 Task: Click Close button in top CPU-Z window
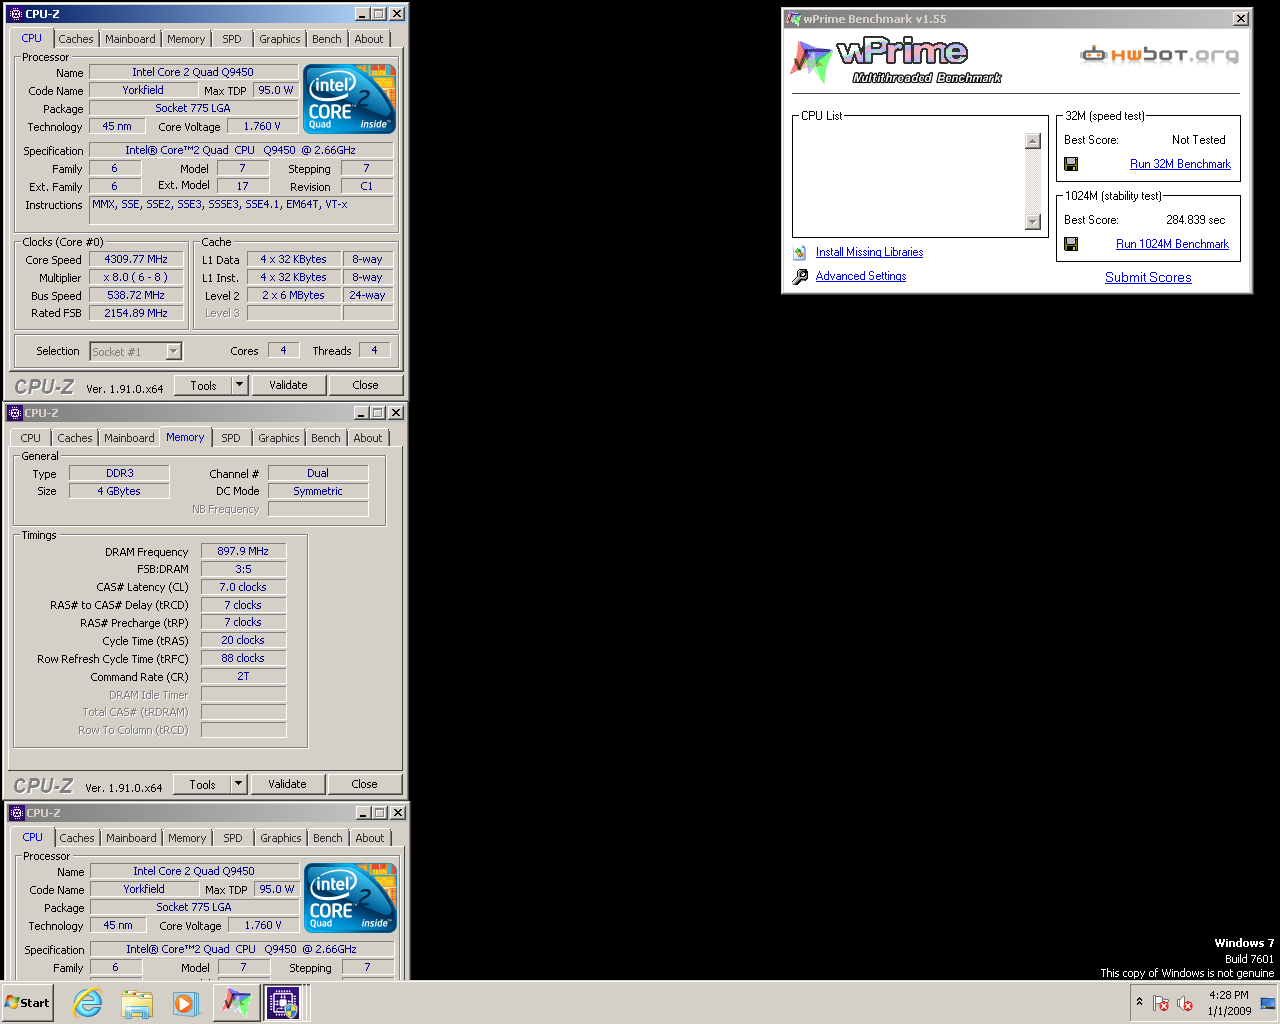[365, 385]
